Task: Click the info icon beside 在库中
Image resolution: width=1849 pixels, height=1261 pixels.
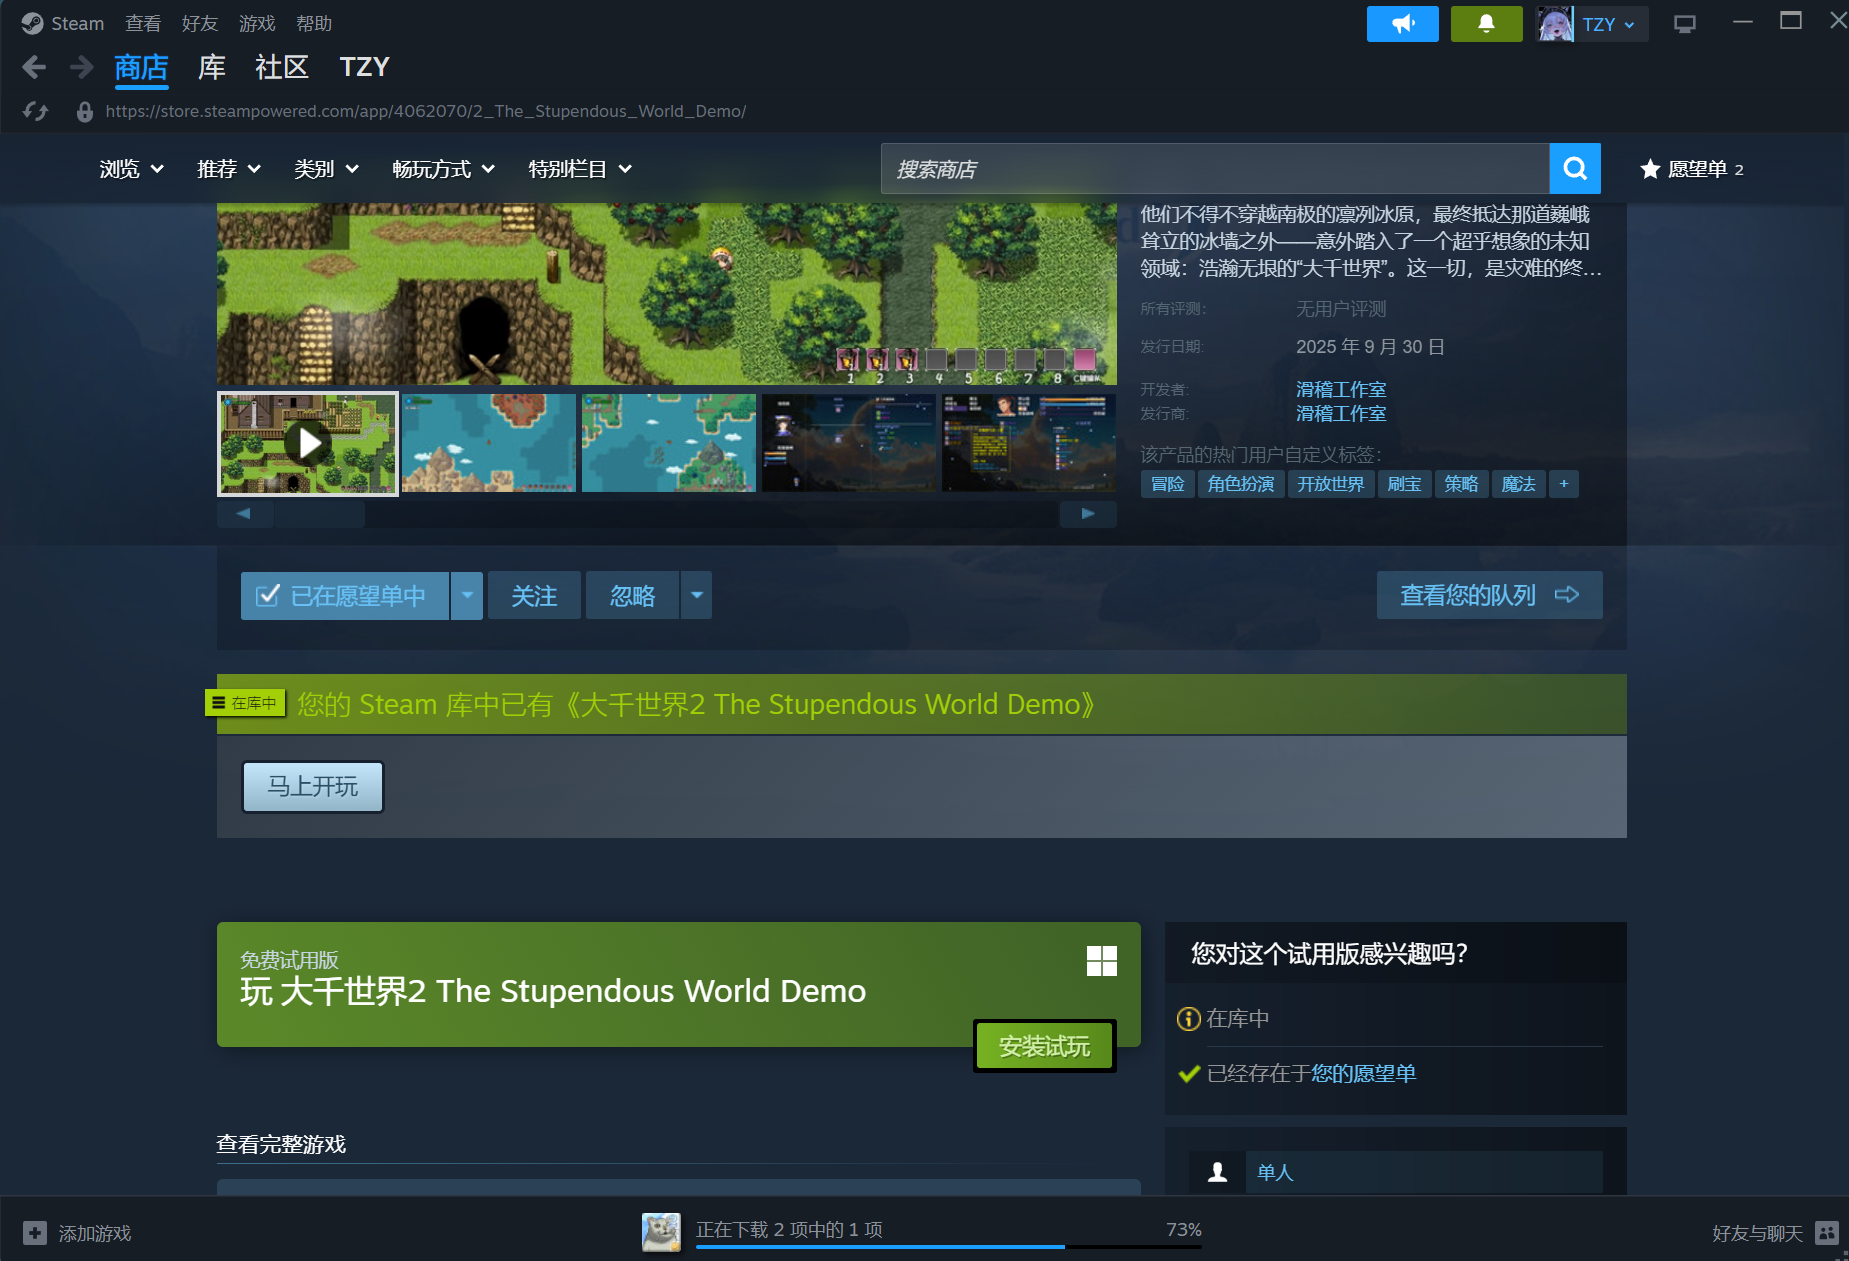Action: (x=1189, y=1019)
